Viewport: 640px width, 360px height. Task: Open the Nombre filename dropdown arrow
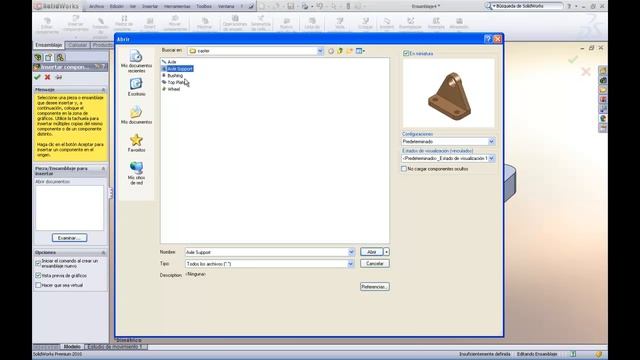351,252
